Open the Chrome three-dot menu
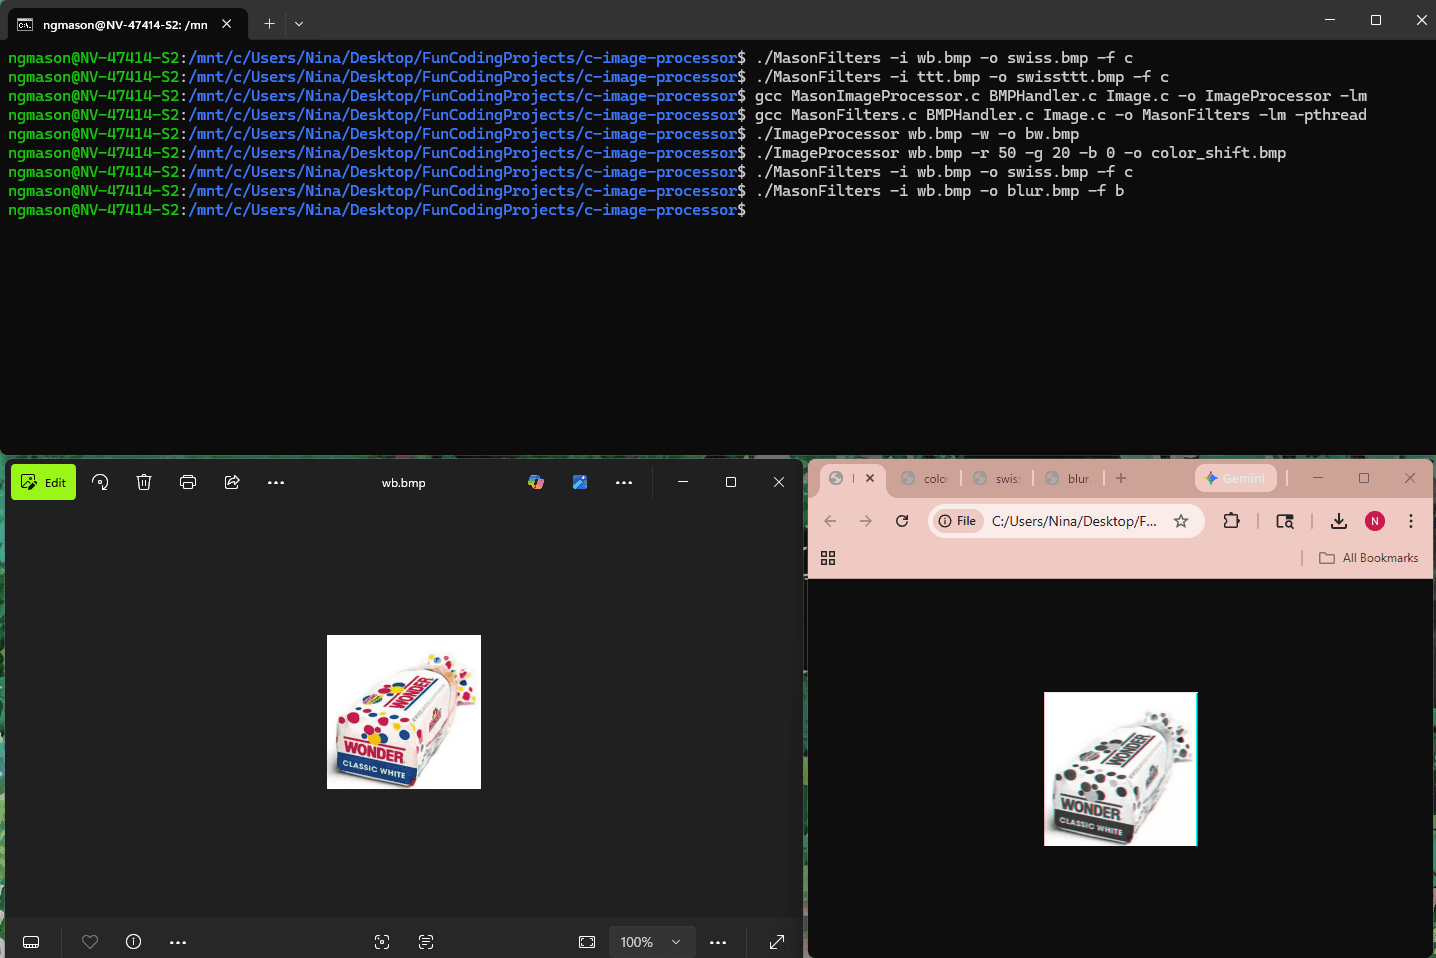 (x=1411, y=521)
